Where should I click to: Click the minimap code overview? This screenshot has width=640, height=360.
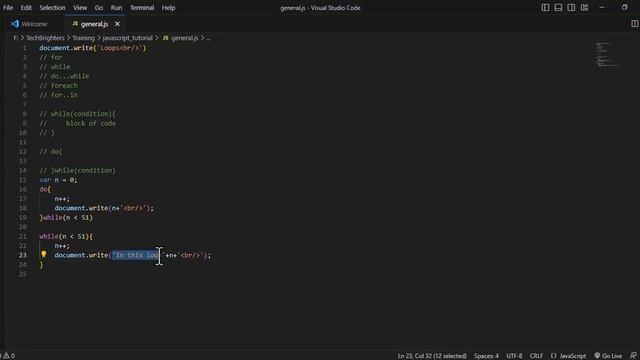click(607, 54)
